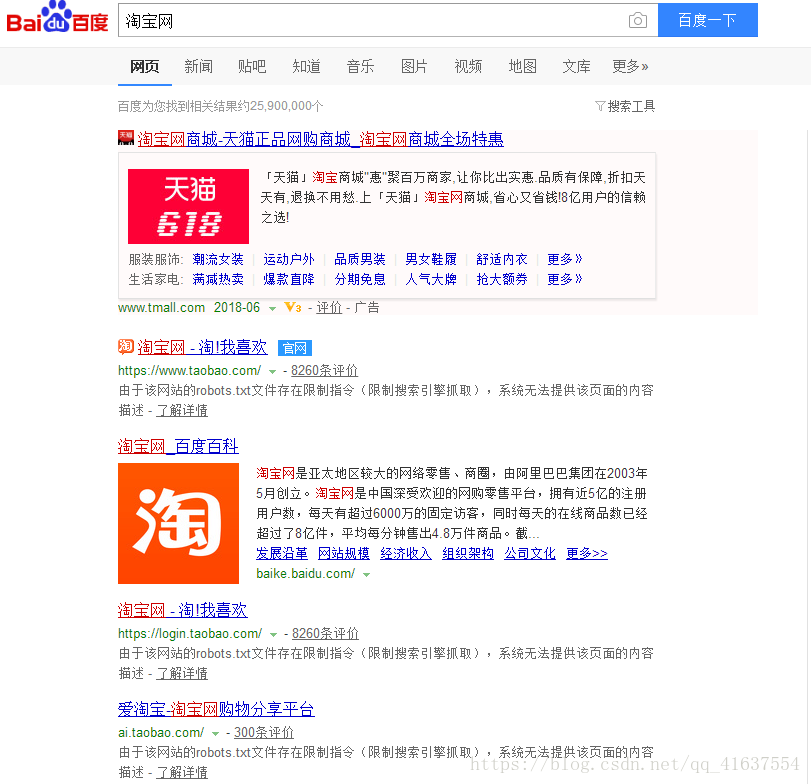This screenshot has height=784, width=811.
Task: Click 更多》 in the 生活家电 row
Action: pos(565,279)
